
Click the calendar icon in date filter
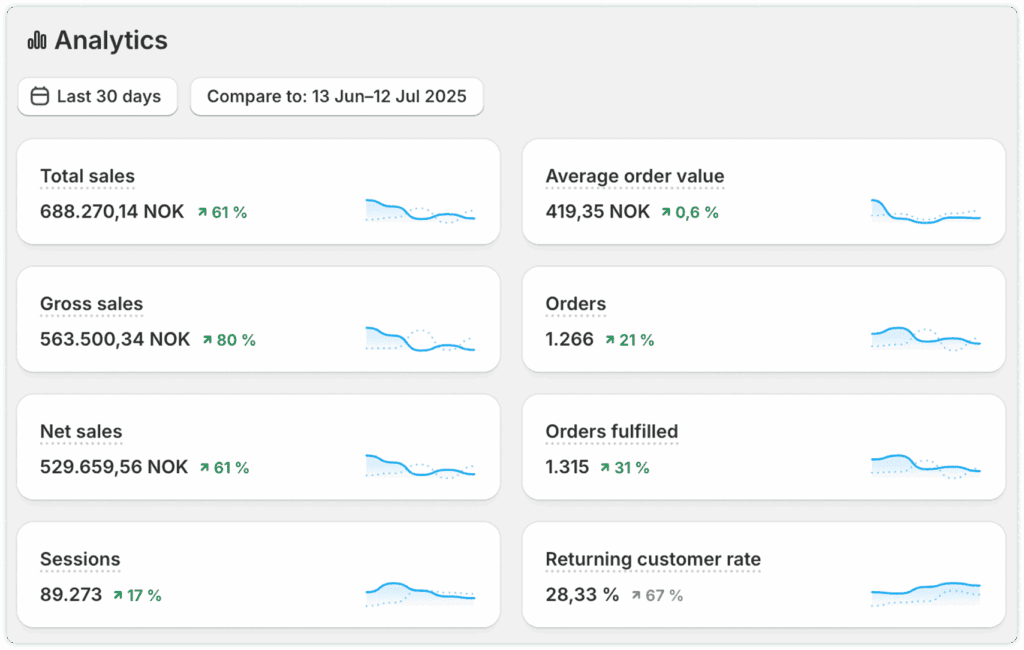(40, 97)
